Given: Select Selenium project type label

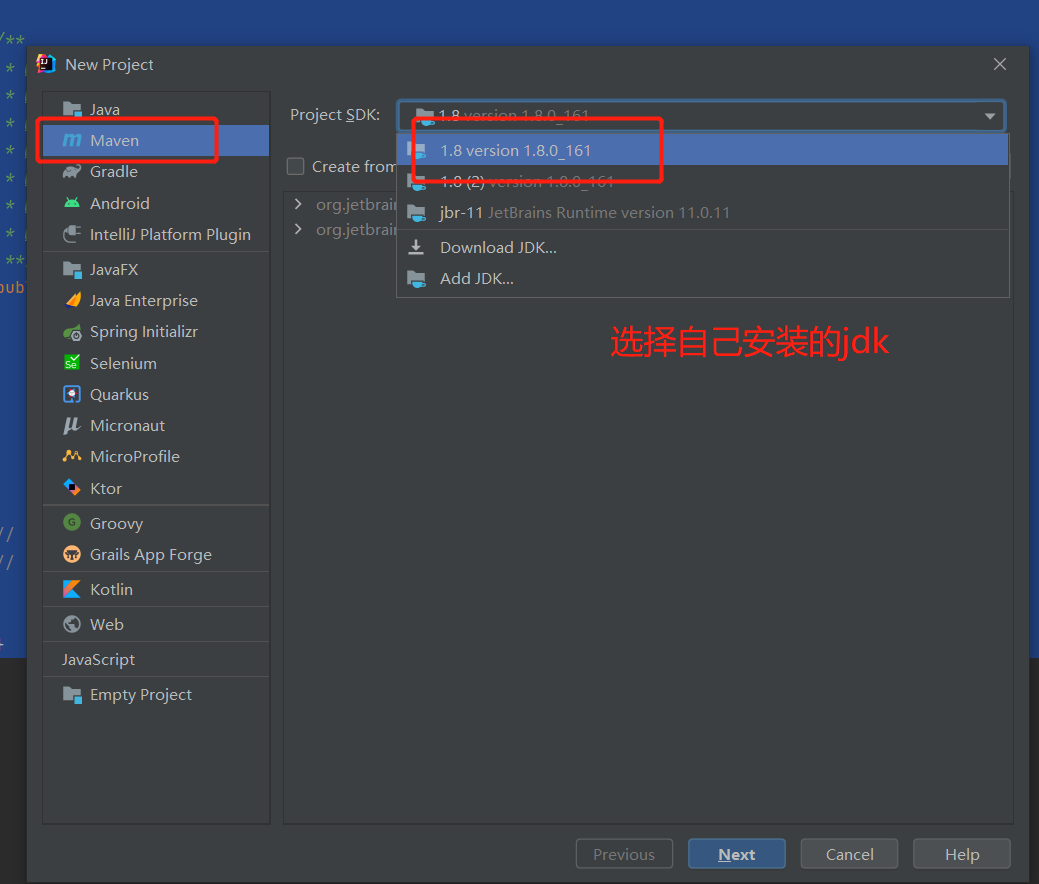Looking at the screenshot, I should click(x=123, y=363).
